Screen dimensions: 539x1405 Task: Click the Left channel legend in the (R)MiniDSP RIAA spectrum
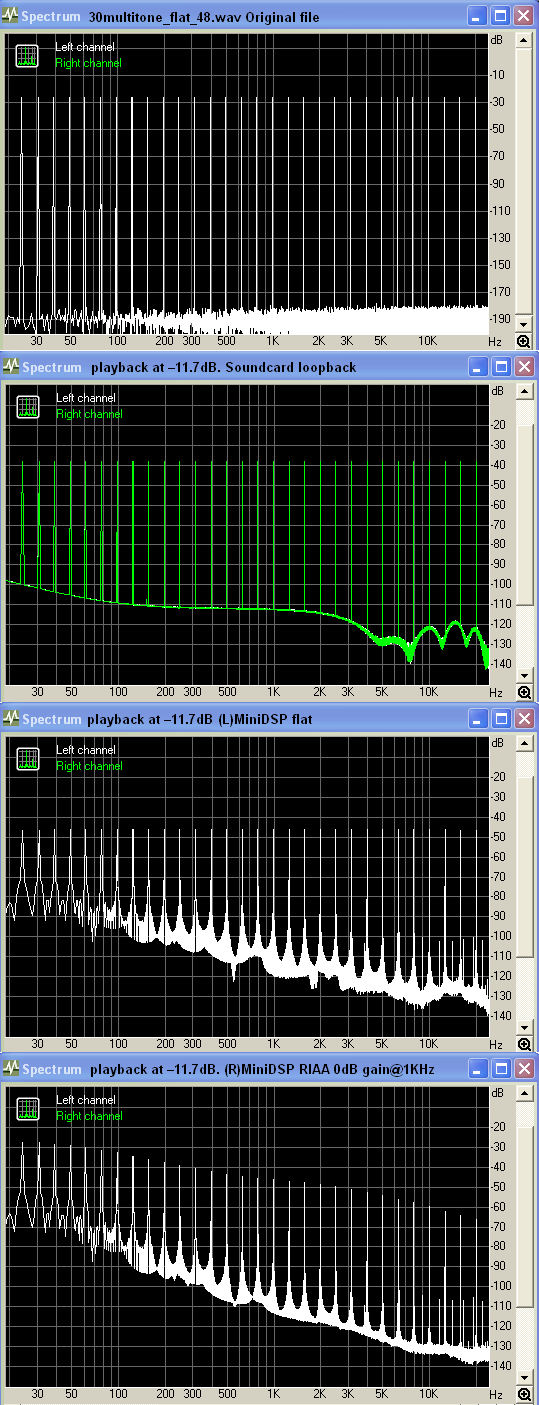[85, 1099]
